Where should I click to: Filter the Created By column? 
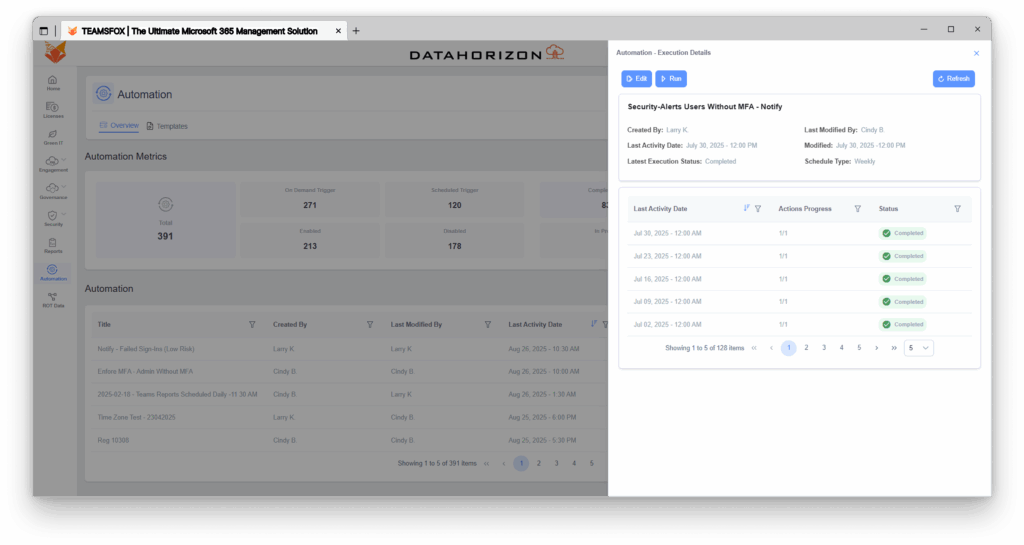370,324
